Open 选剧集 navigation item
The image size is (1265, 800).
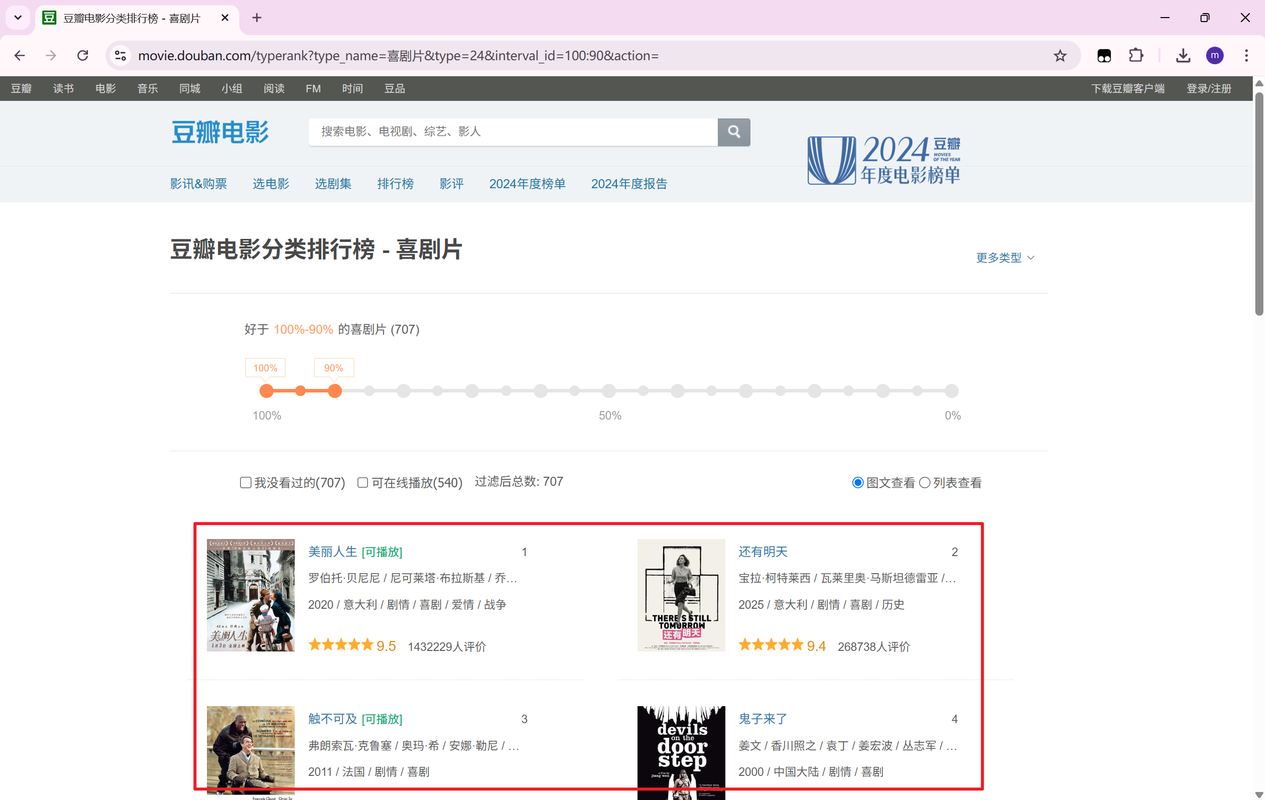click(333, 184)
